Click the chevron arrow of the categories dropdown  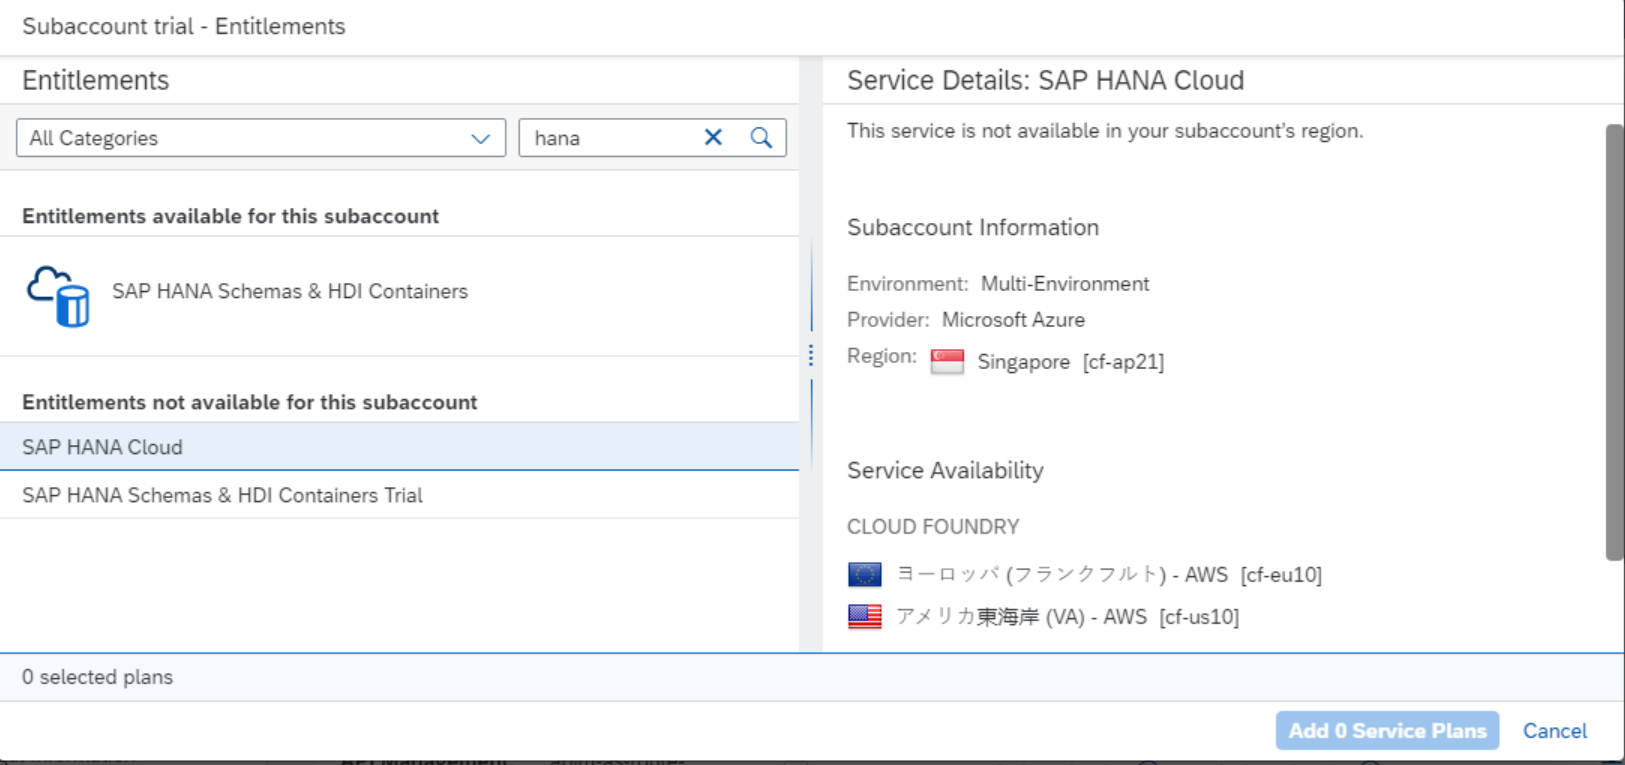480,139
